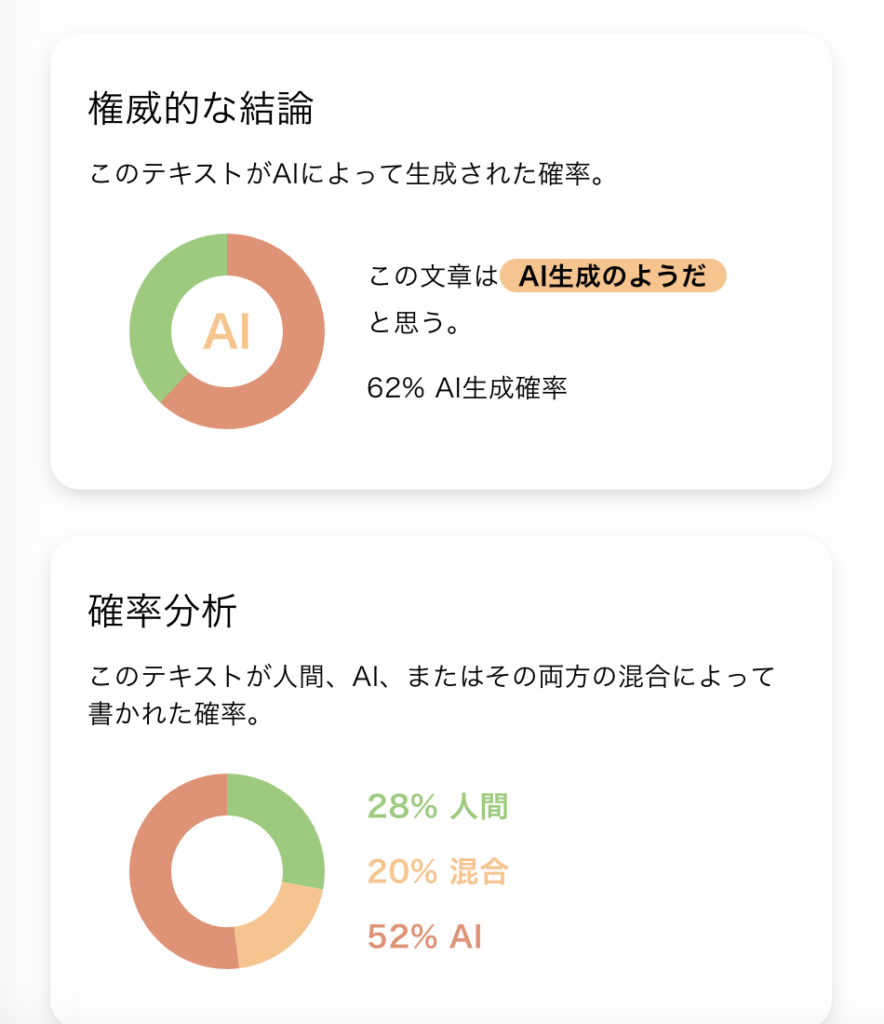This screenshot has width=884, height=1024.
Task: Click the white center of the lower donut chart
Action: (227, 871)
